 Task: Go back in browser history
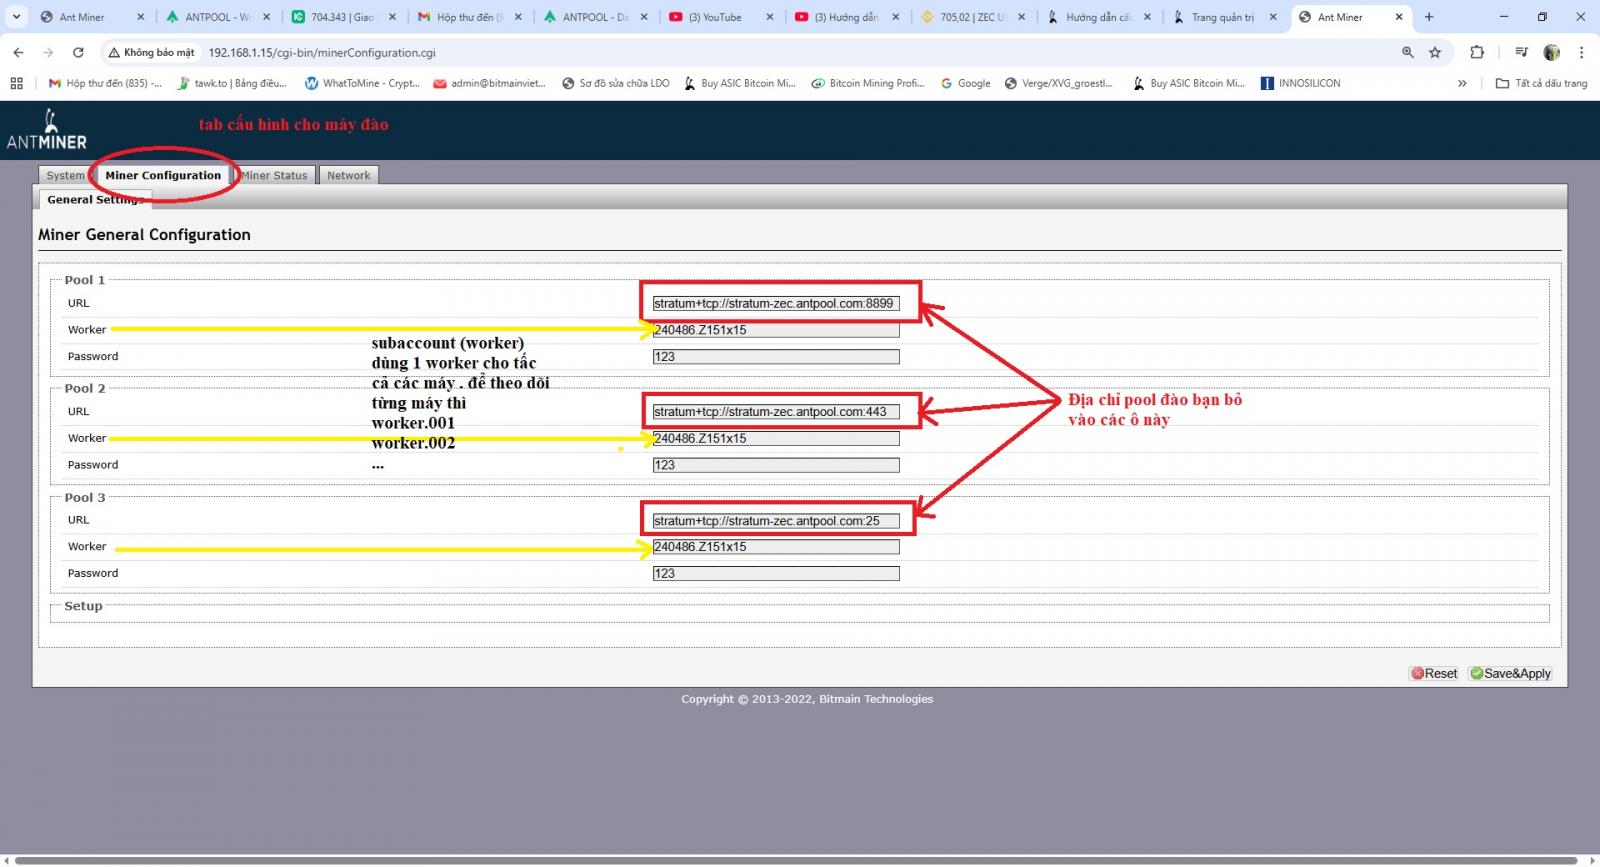(18, 52)
